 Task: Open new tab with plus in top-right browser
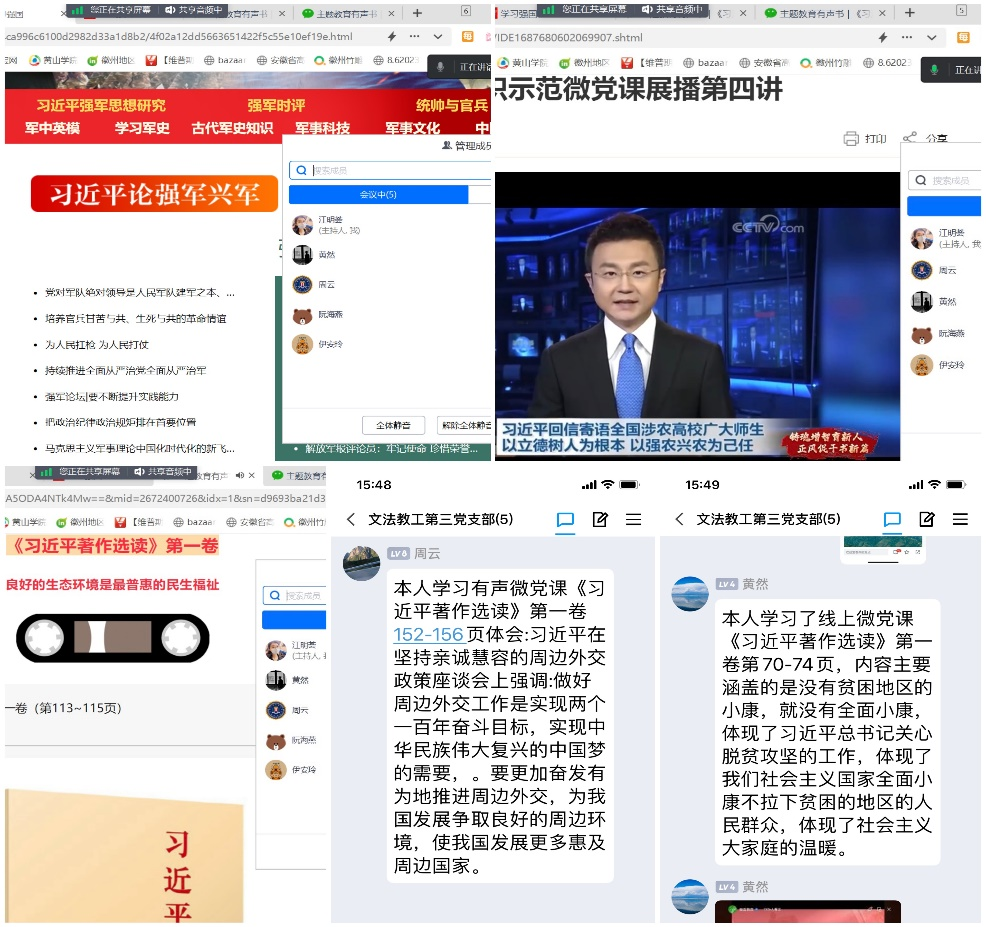(x=909, y=13)
